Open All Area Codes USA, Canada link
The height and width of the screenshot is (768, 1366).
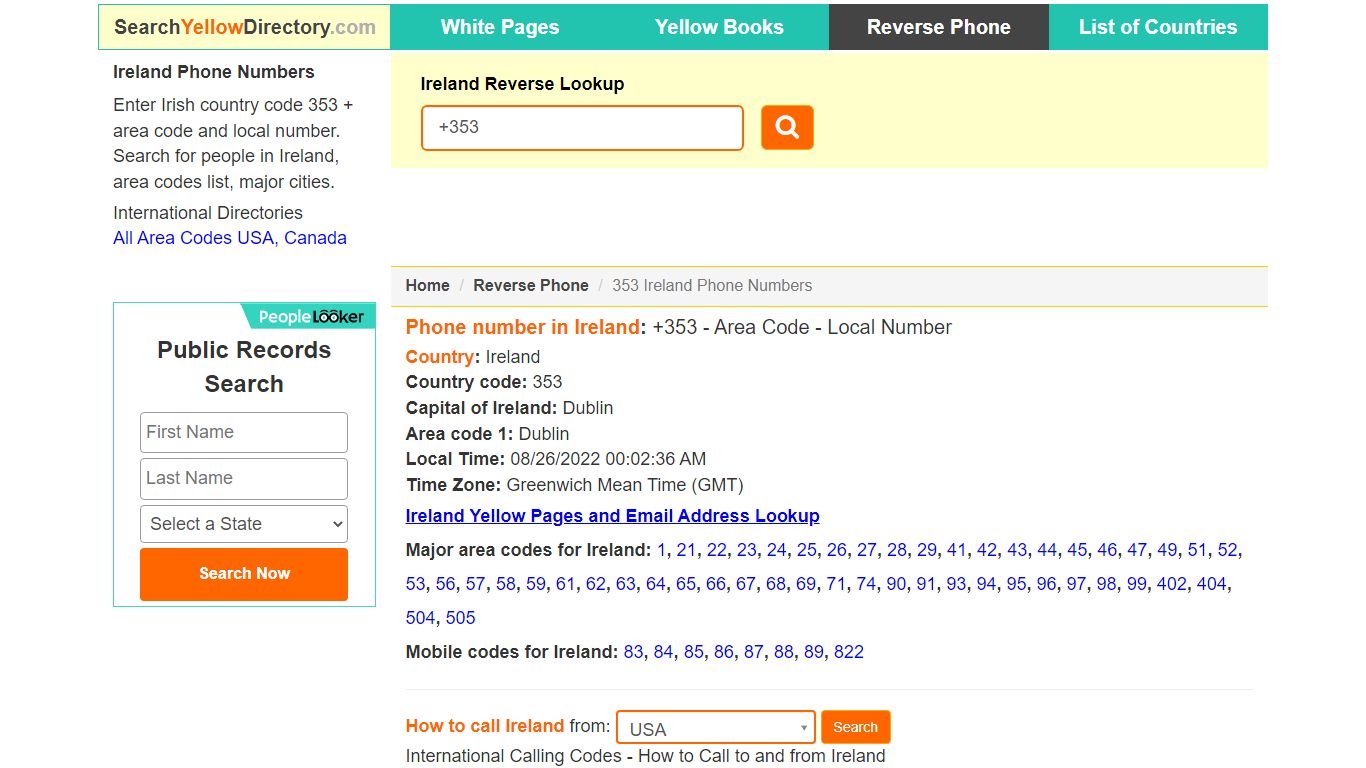(x=230, y=238)
